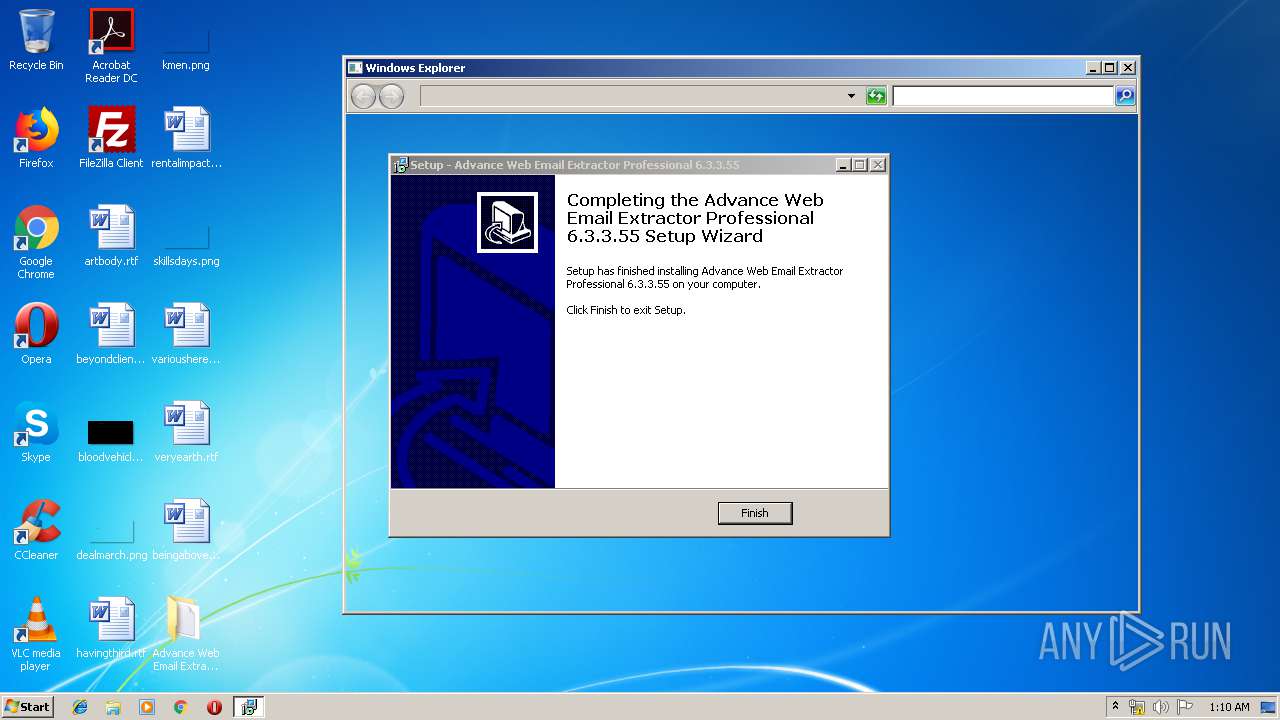Open file explorer folder in taskbar
Screen dimensions: 1280x720
113,707
